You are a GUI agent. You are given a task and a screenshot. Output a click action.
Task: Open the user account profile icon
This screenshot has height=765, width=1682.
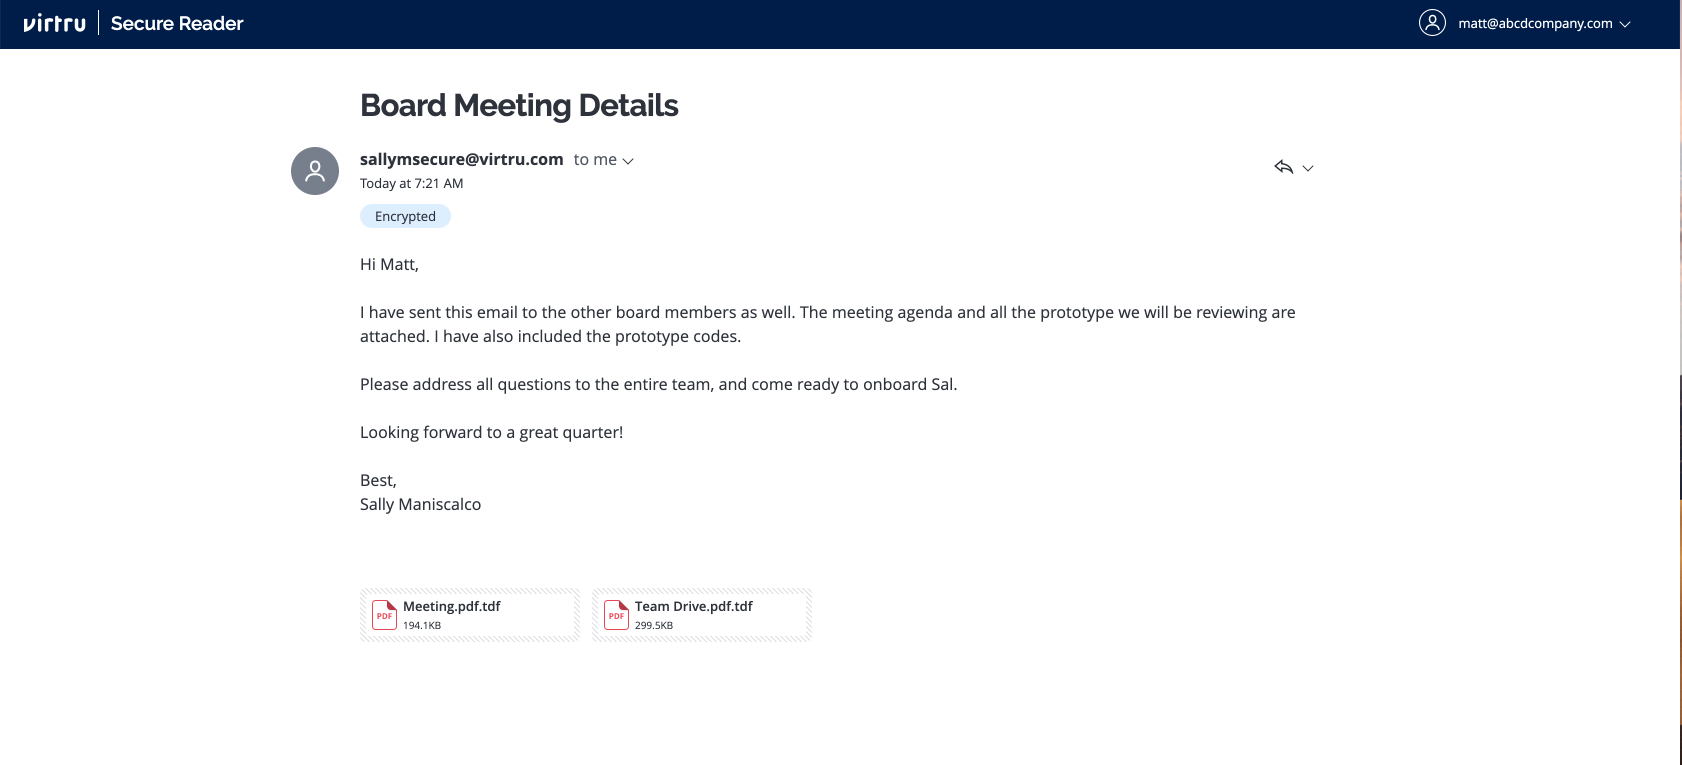point(1432,23)
